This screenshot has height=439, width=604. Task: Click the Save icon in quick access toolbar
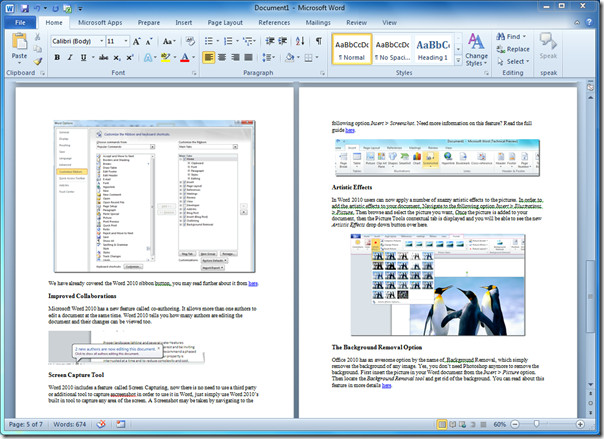[x=25, y=8]
